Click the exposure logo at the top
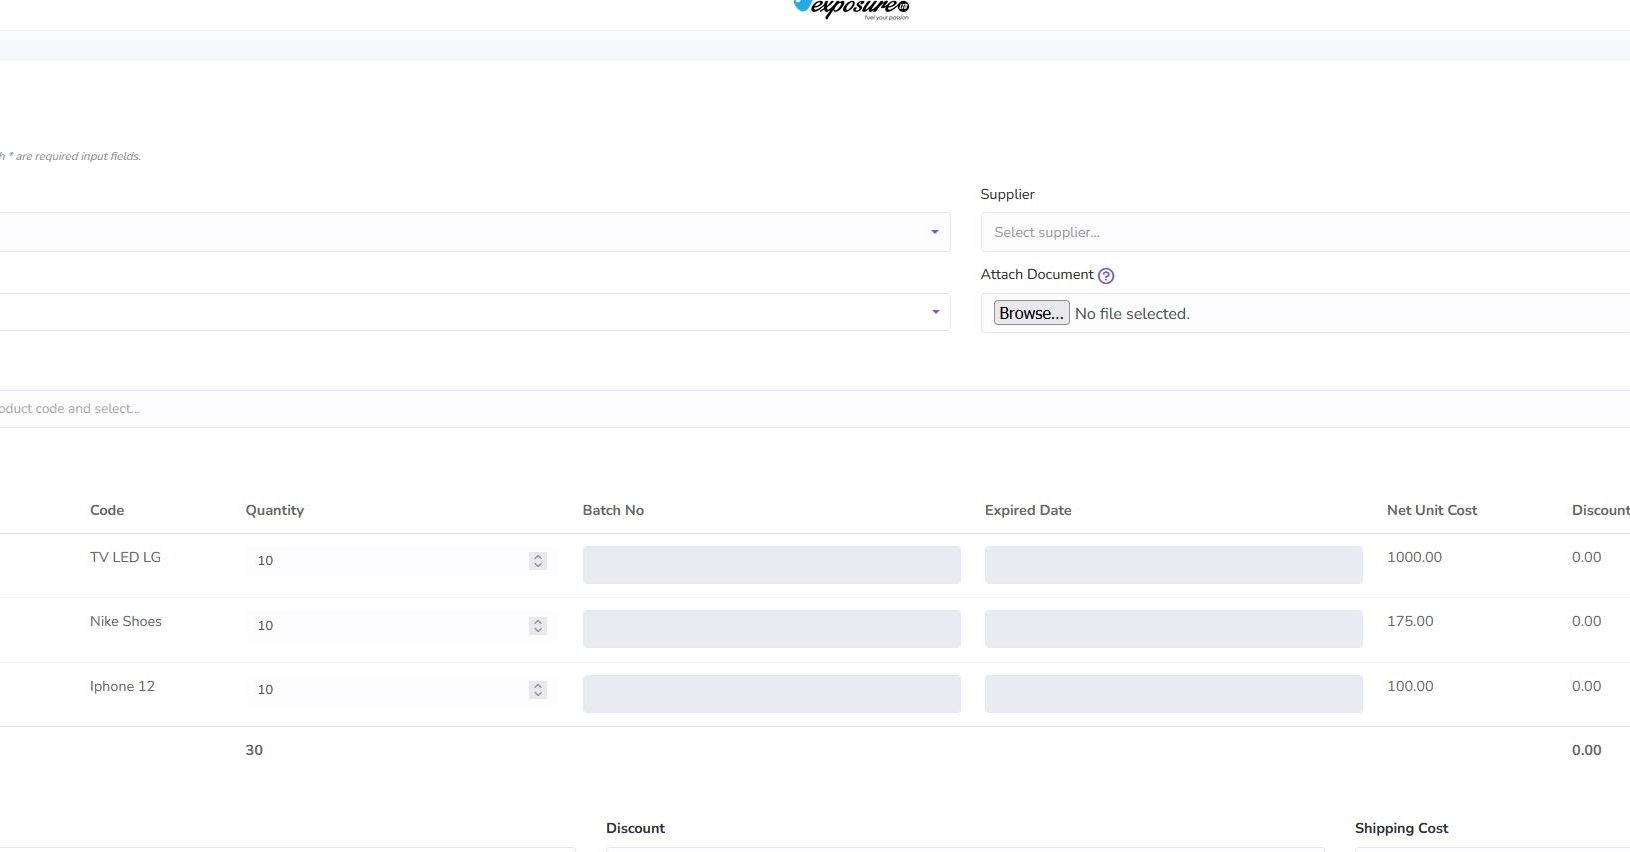The height and width of the screenshot is (852, 1630). (851, 10)
